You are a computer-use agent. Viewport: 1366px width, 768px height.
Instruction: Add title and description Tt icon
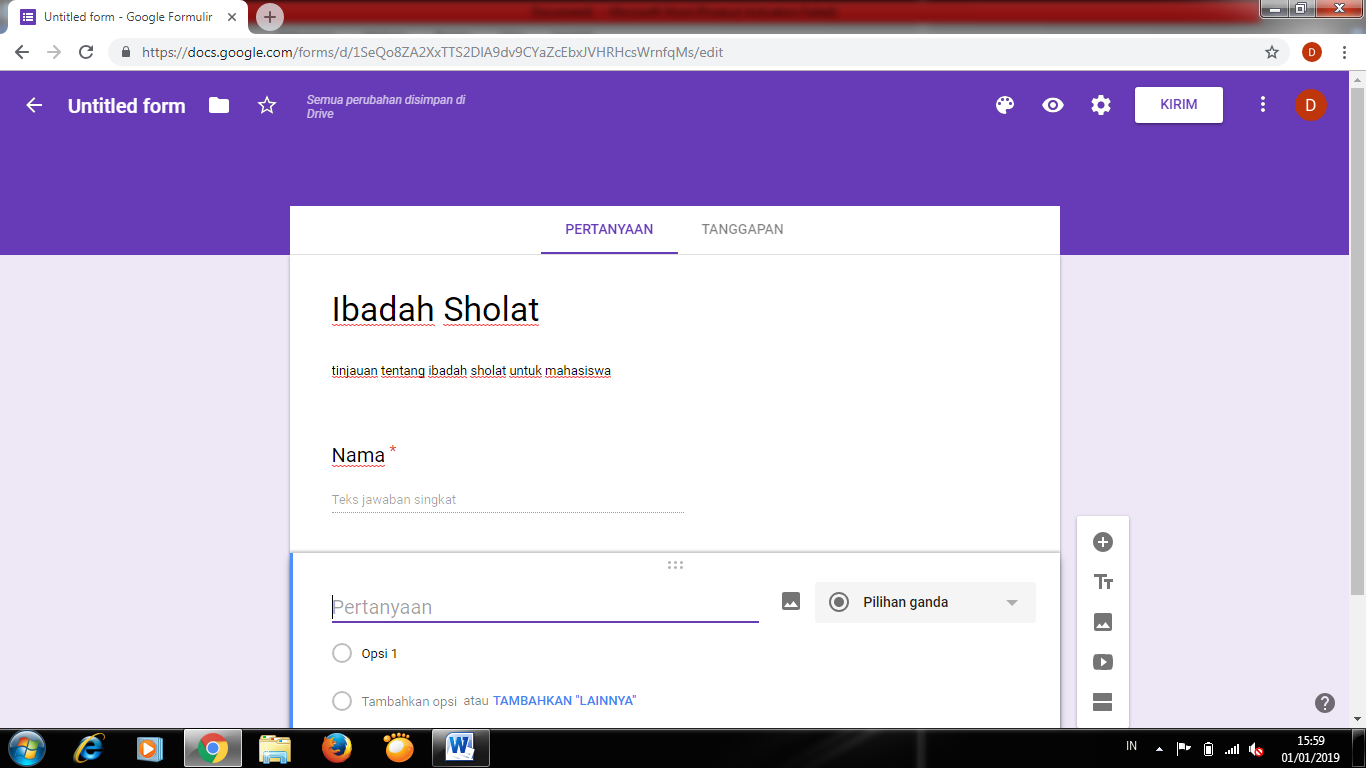pos(1103,582)
